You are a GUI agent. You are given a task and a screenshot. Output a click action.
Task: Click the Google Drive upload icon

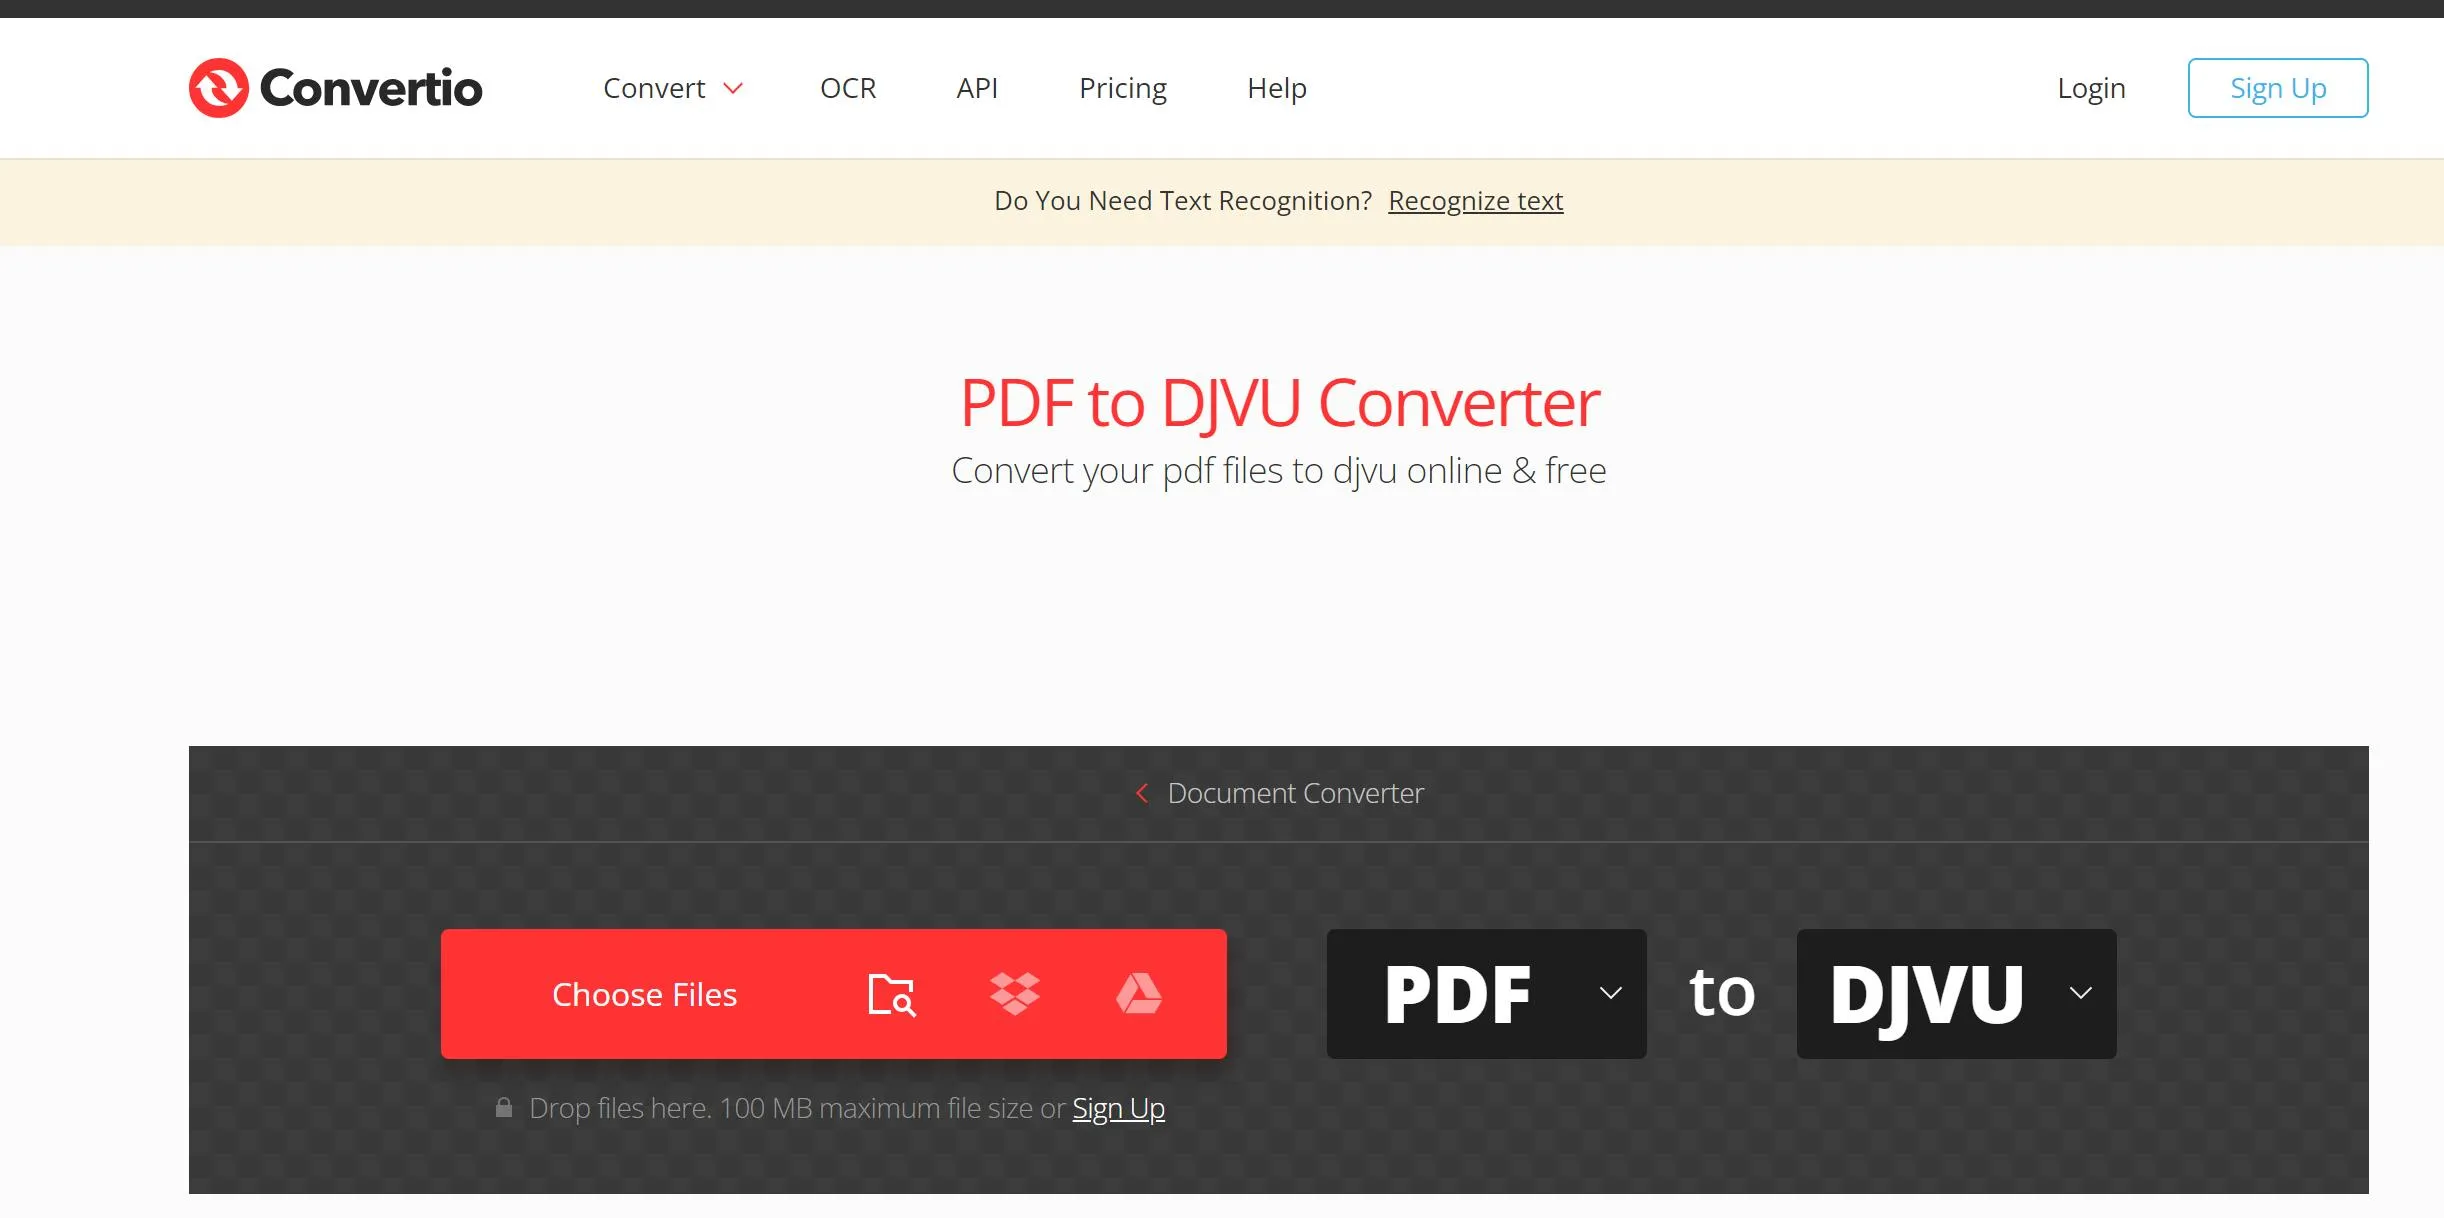[1139, 993]
